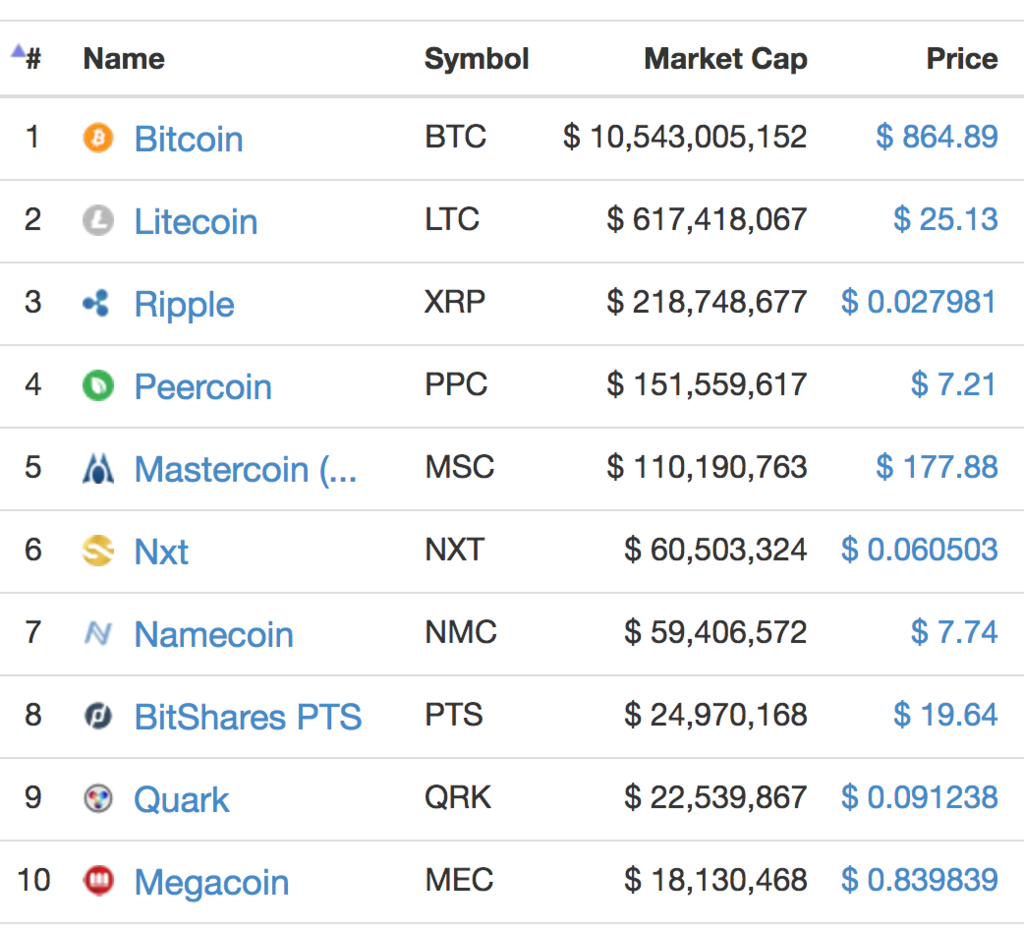Select market cap $ 617,418,067

pyautogui.click(x=707, y=220)
